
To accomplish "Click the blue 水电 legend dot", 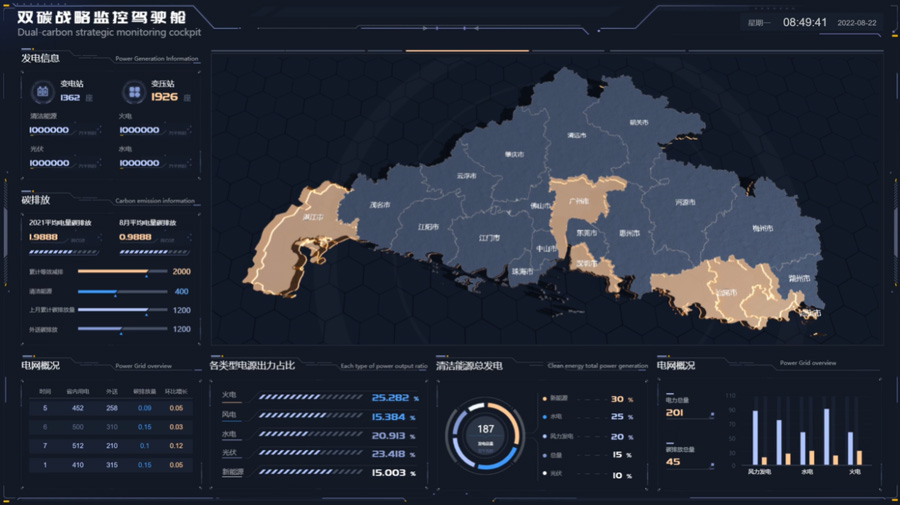I will 544,417.
